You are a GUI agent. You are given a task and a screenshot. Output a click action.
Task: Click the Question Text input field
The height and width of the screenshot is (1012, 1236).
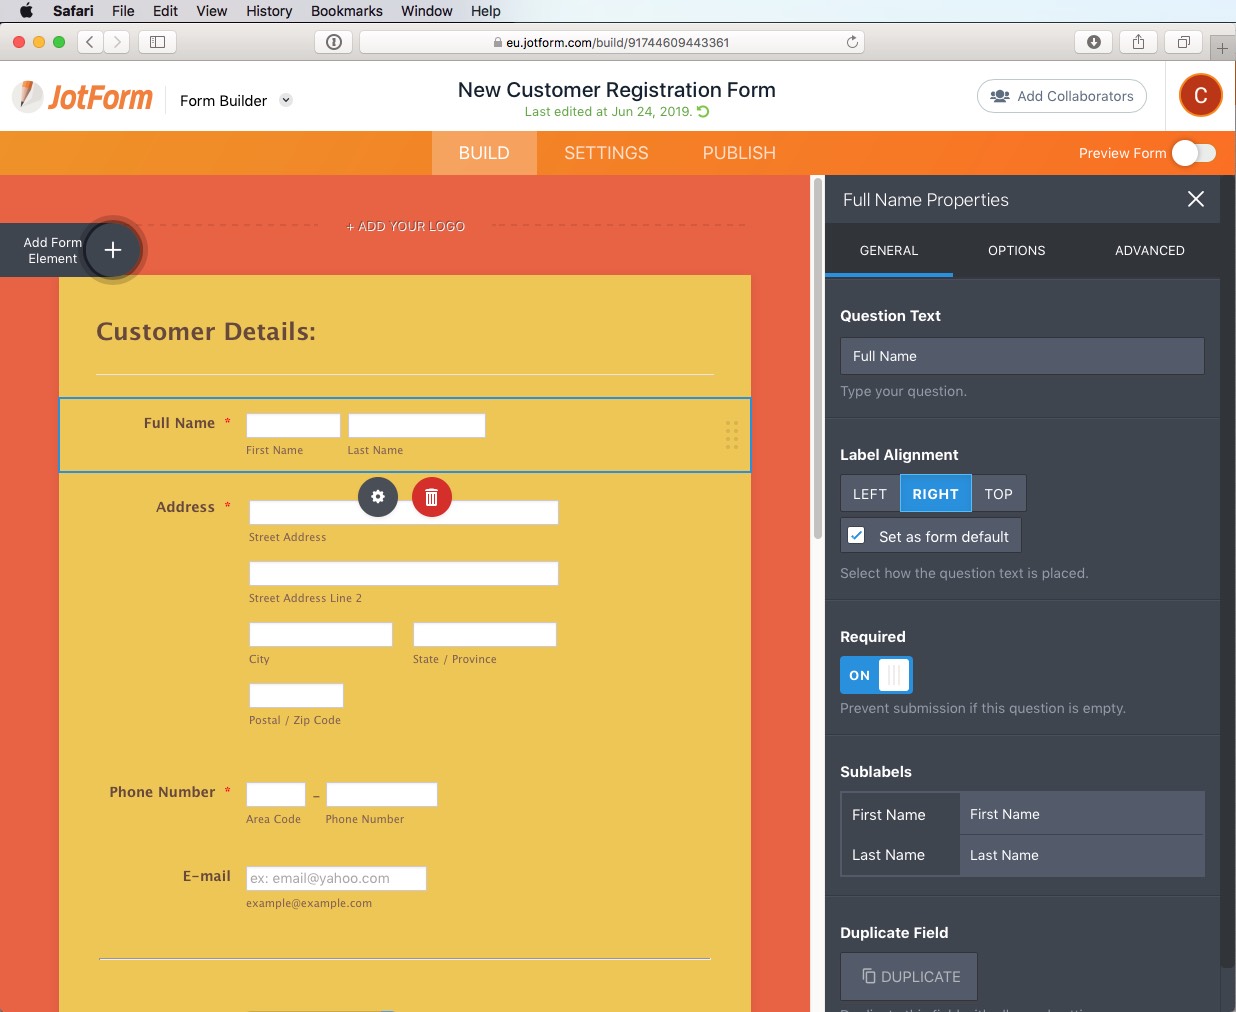(x=1022, y=356)
